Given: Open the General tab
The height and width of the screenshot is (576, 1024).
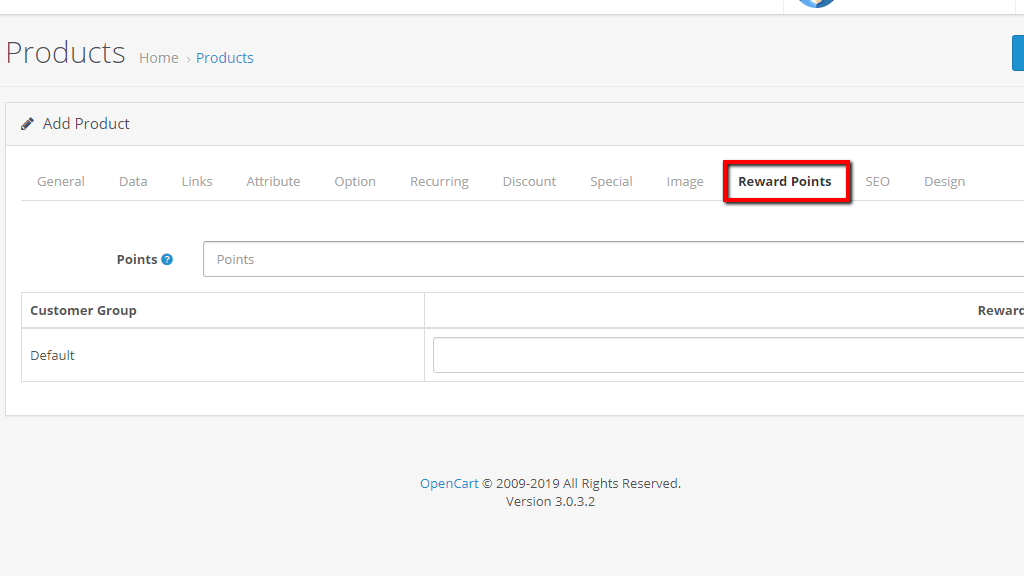Looking at the screenshot, I should tap(61, 182).
